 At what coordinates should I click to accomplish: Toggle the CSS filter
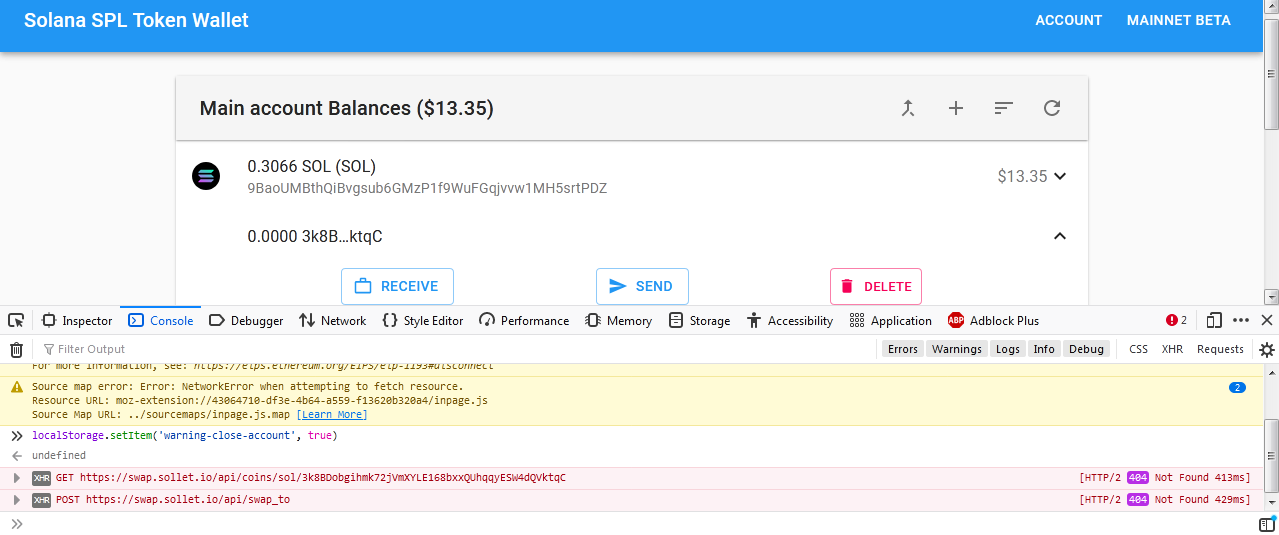coord(1138,349)
